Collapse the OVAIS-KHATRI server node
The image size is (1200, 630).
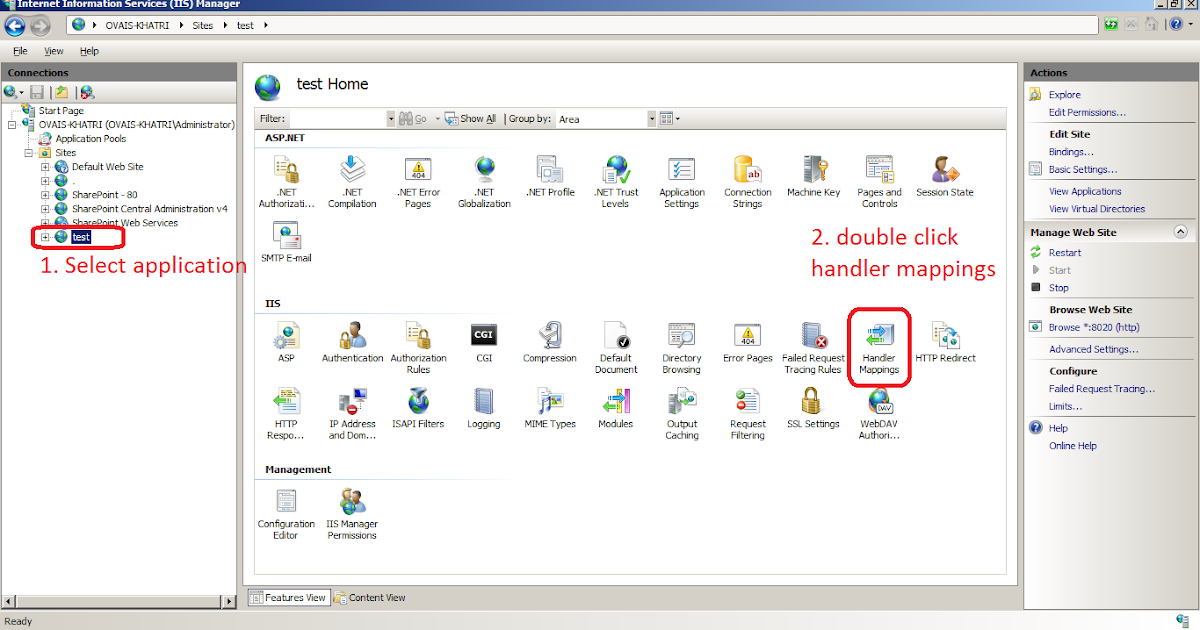[13, 125]
